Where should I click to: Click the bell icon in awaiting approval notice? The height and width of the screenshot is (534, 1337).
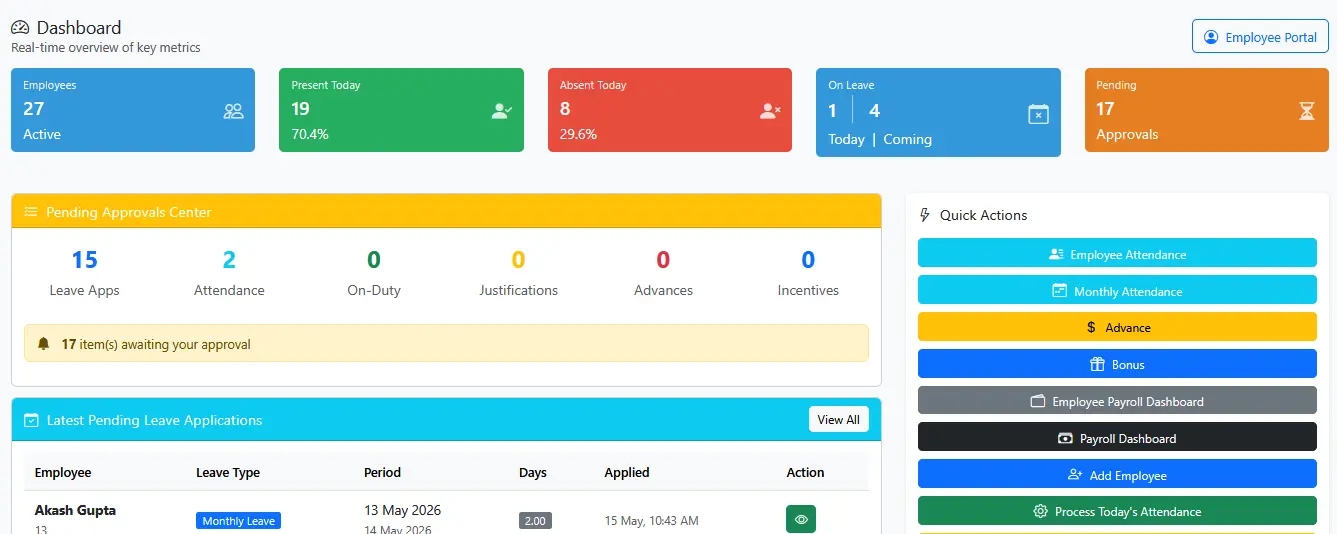(x=43, y=344)
